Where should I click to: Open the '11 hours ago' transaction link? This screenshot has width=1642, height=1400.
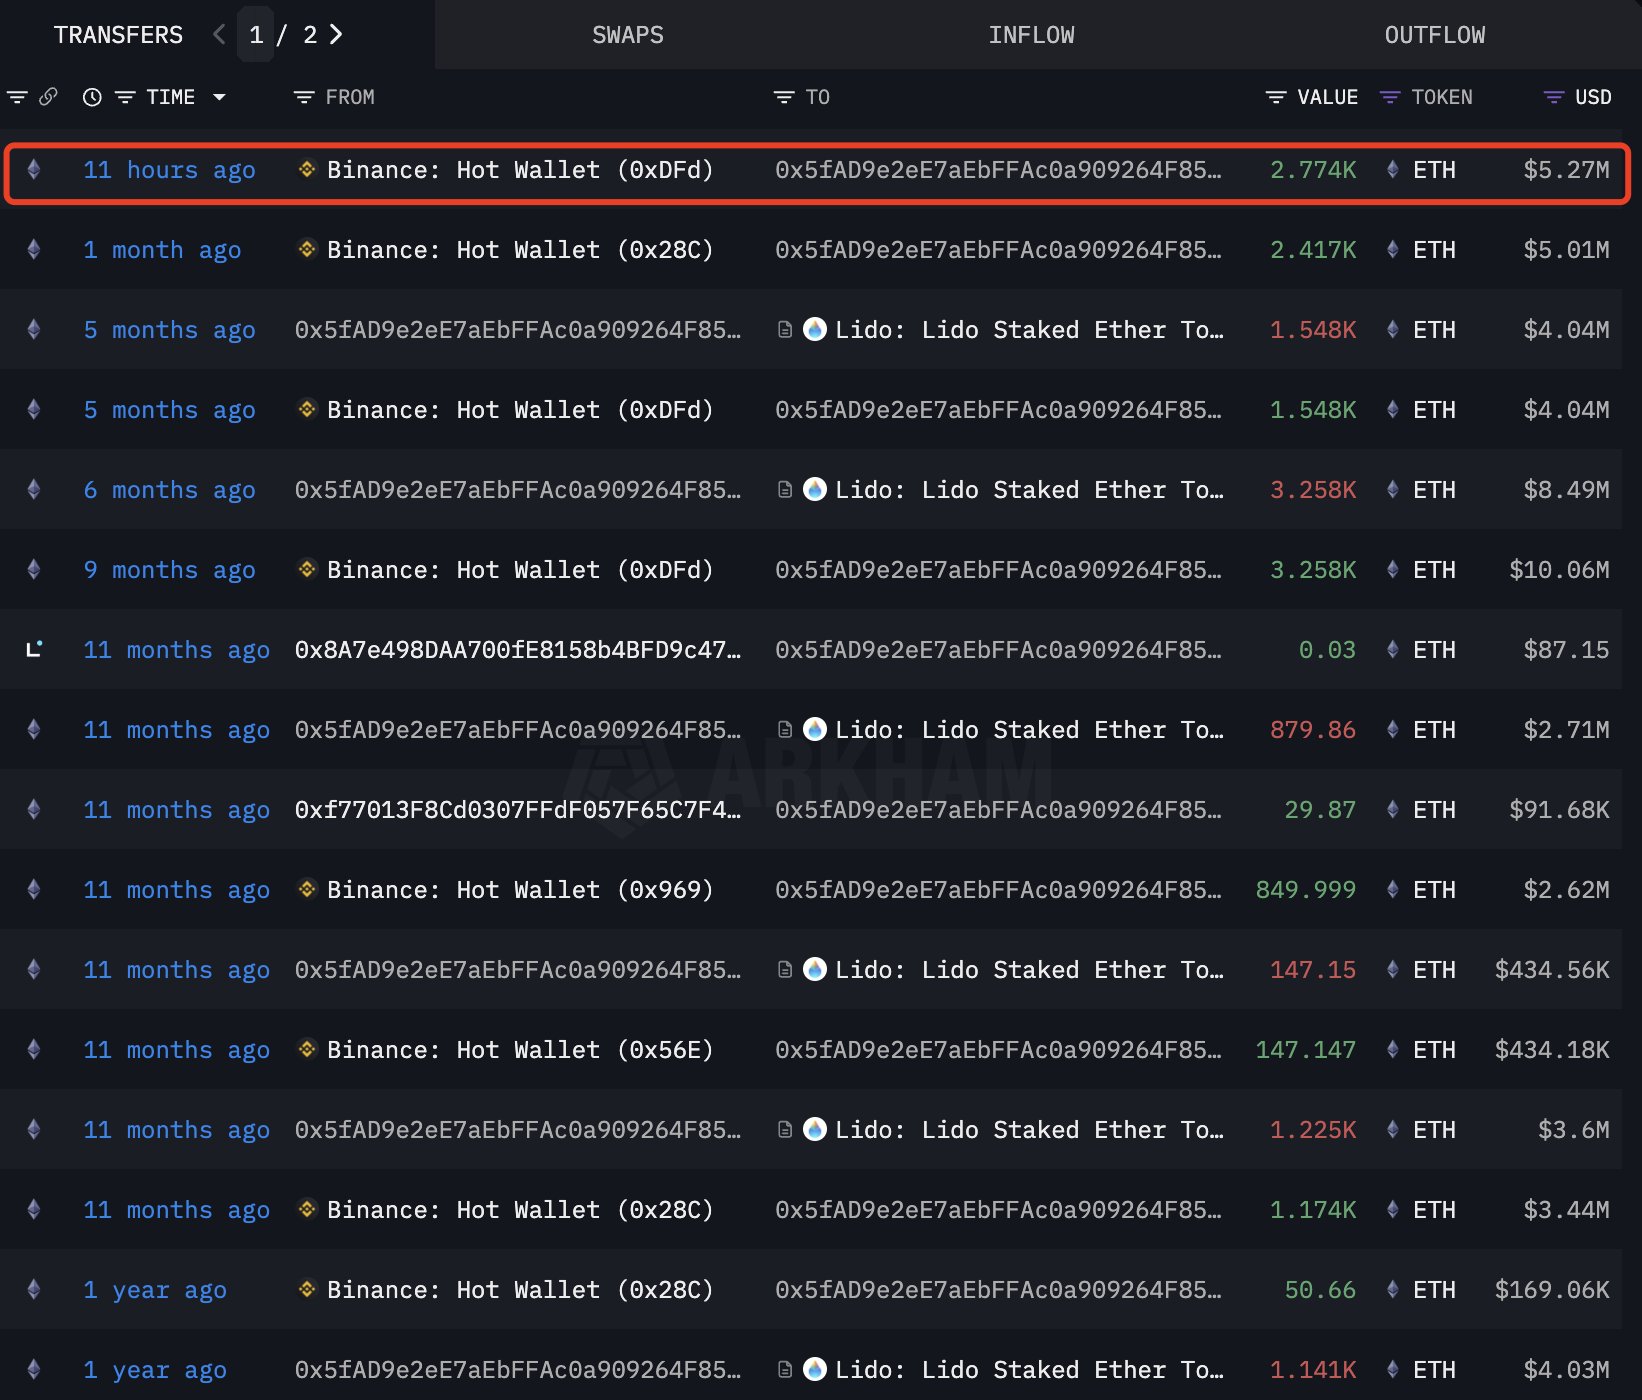(168, 170)
